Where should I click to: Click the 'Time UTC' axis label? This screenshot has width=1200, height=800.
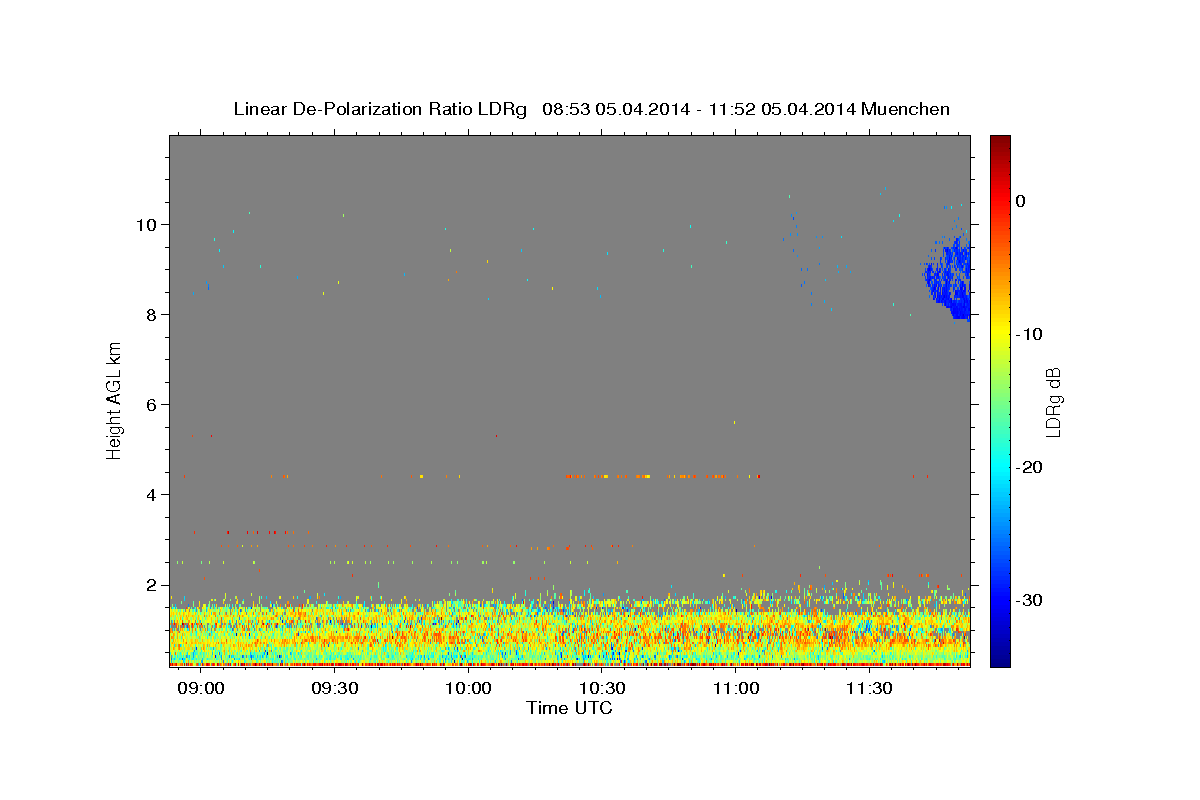(x=569, y=708)
